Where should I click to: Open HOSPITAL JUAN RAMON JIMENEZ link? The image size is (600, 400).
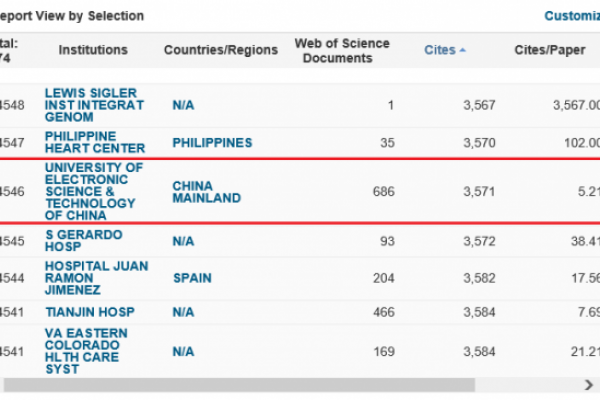point(96,278)
